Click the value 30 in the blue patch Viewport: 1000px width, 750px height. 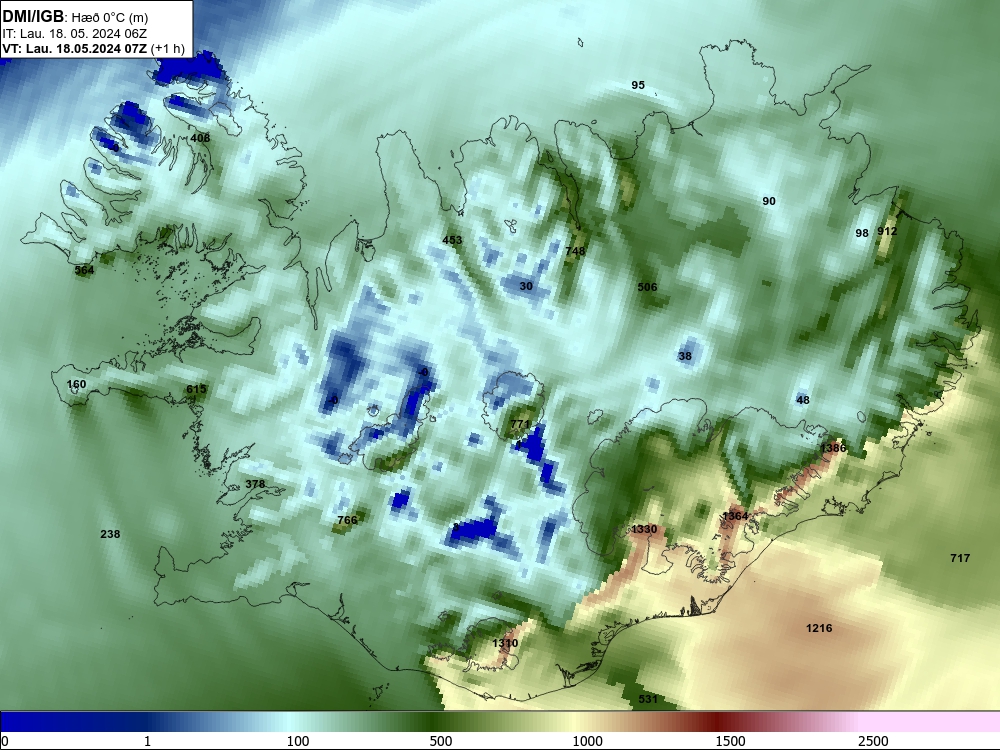[526, 286]
